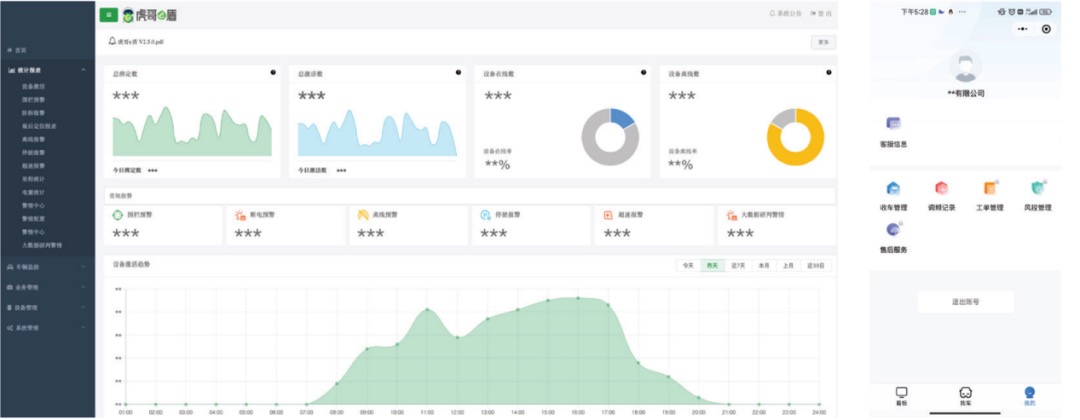The image size is (1080, 420).
Task: Open the 工单管理 icon
Action: point(990,188)
